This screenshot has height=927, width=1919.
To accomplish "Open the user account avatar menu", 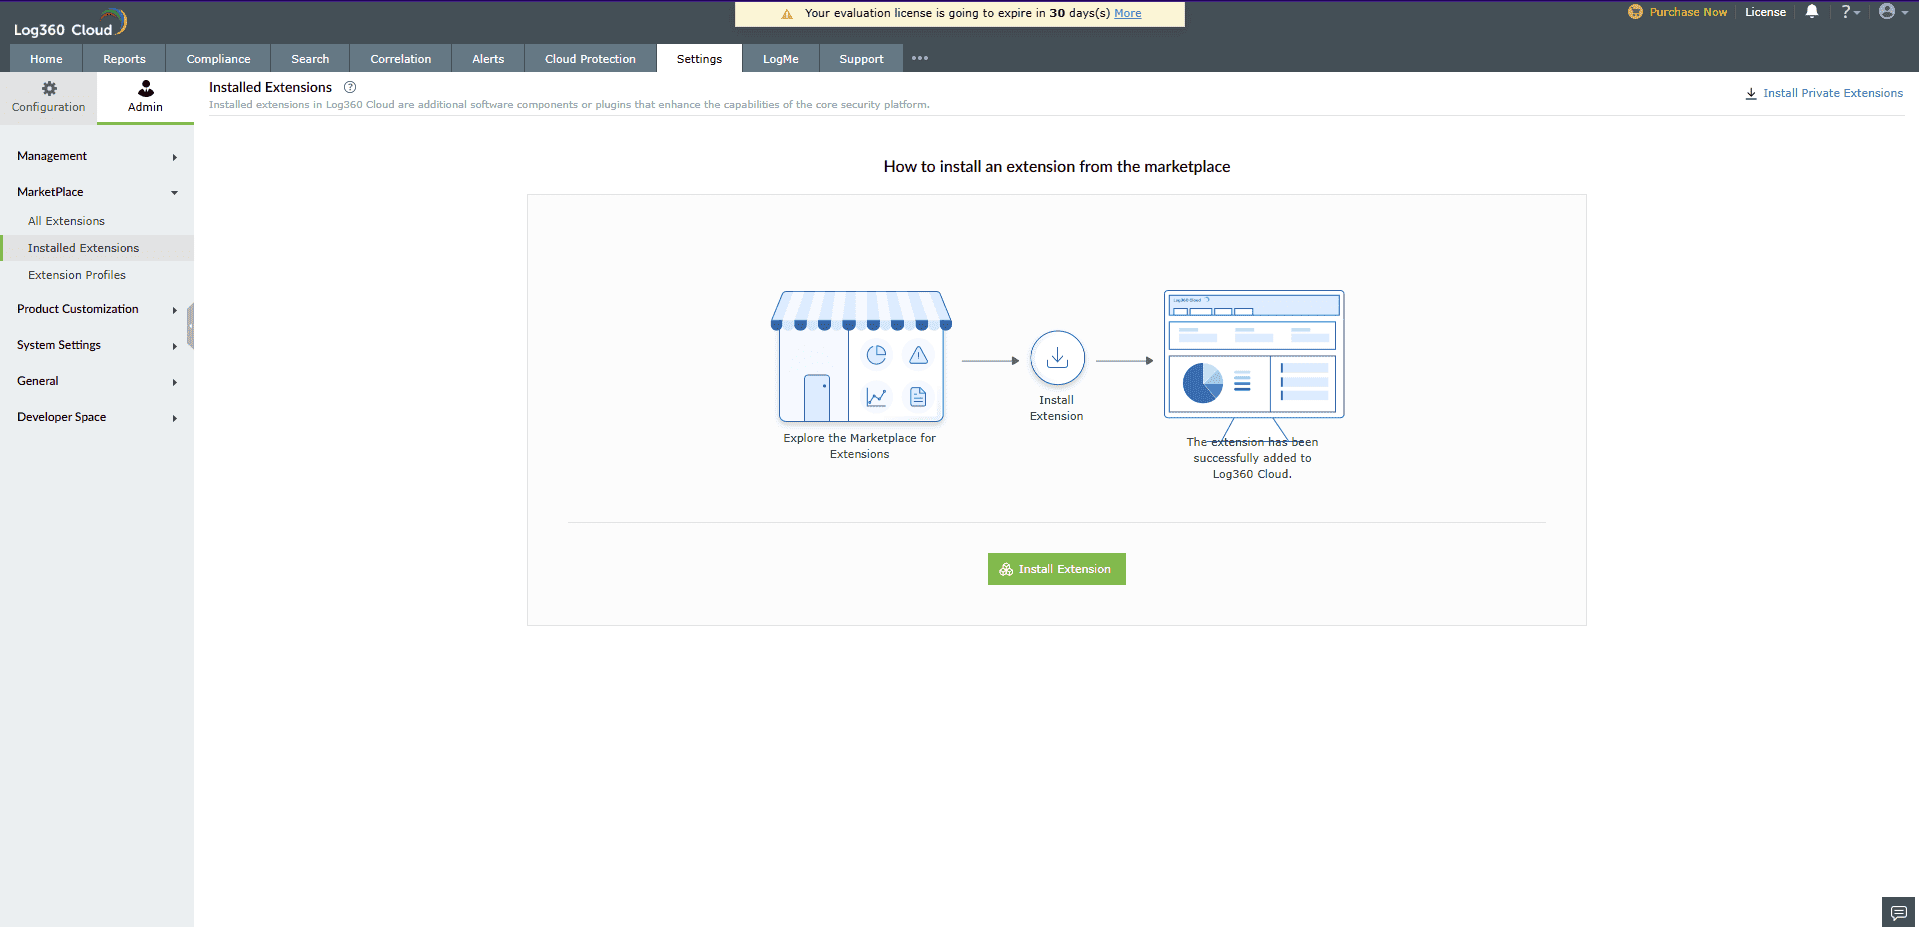I will (x=1893, y=12).
